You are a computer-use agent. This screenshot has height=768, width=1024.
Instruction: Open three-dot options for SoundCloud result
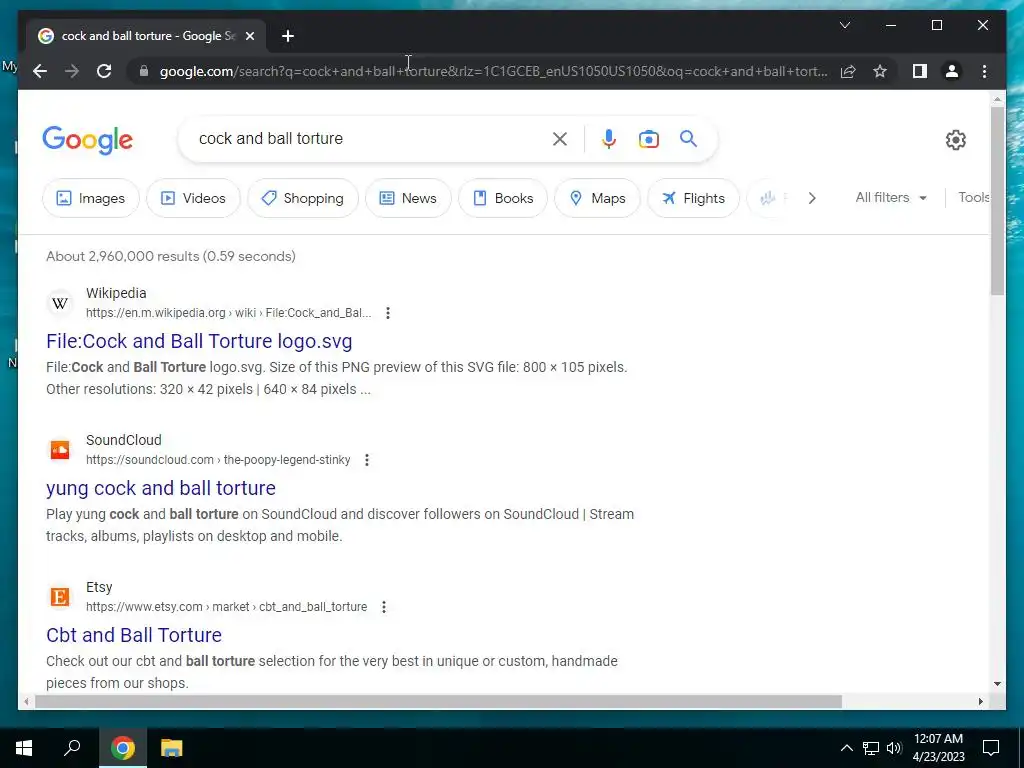tap(367, 460)
